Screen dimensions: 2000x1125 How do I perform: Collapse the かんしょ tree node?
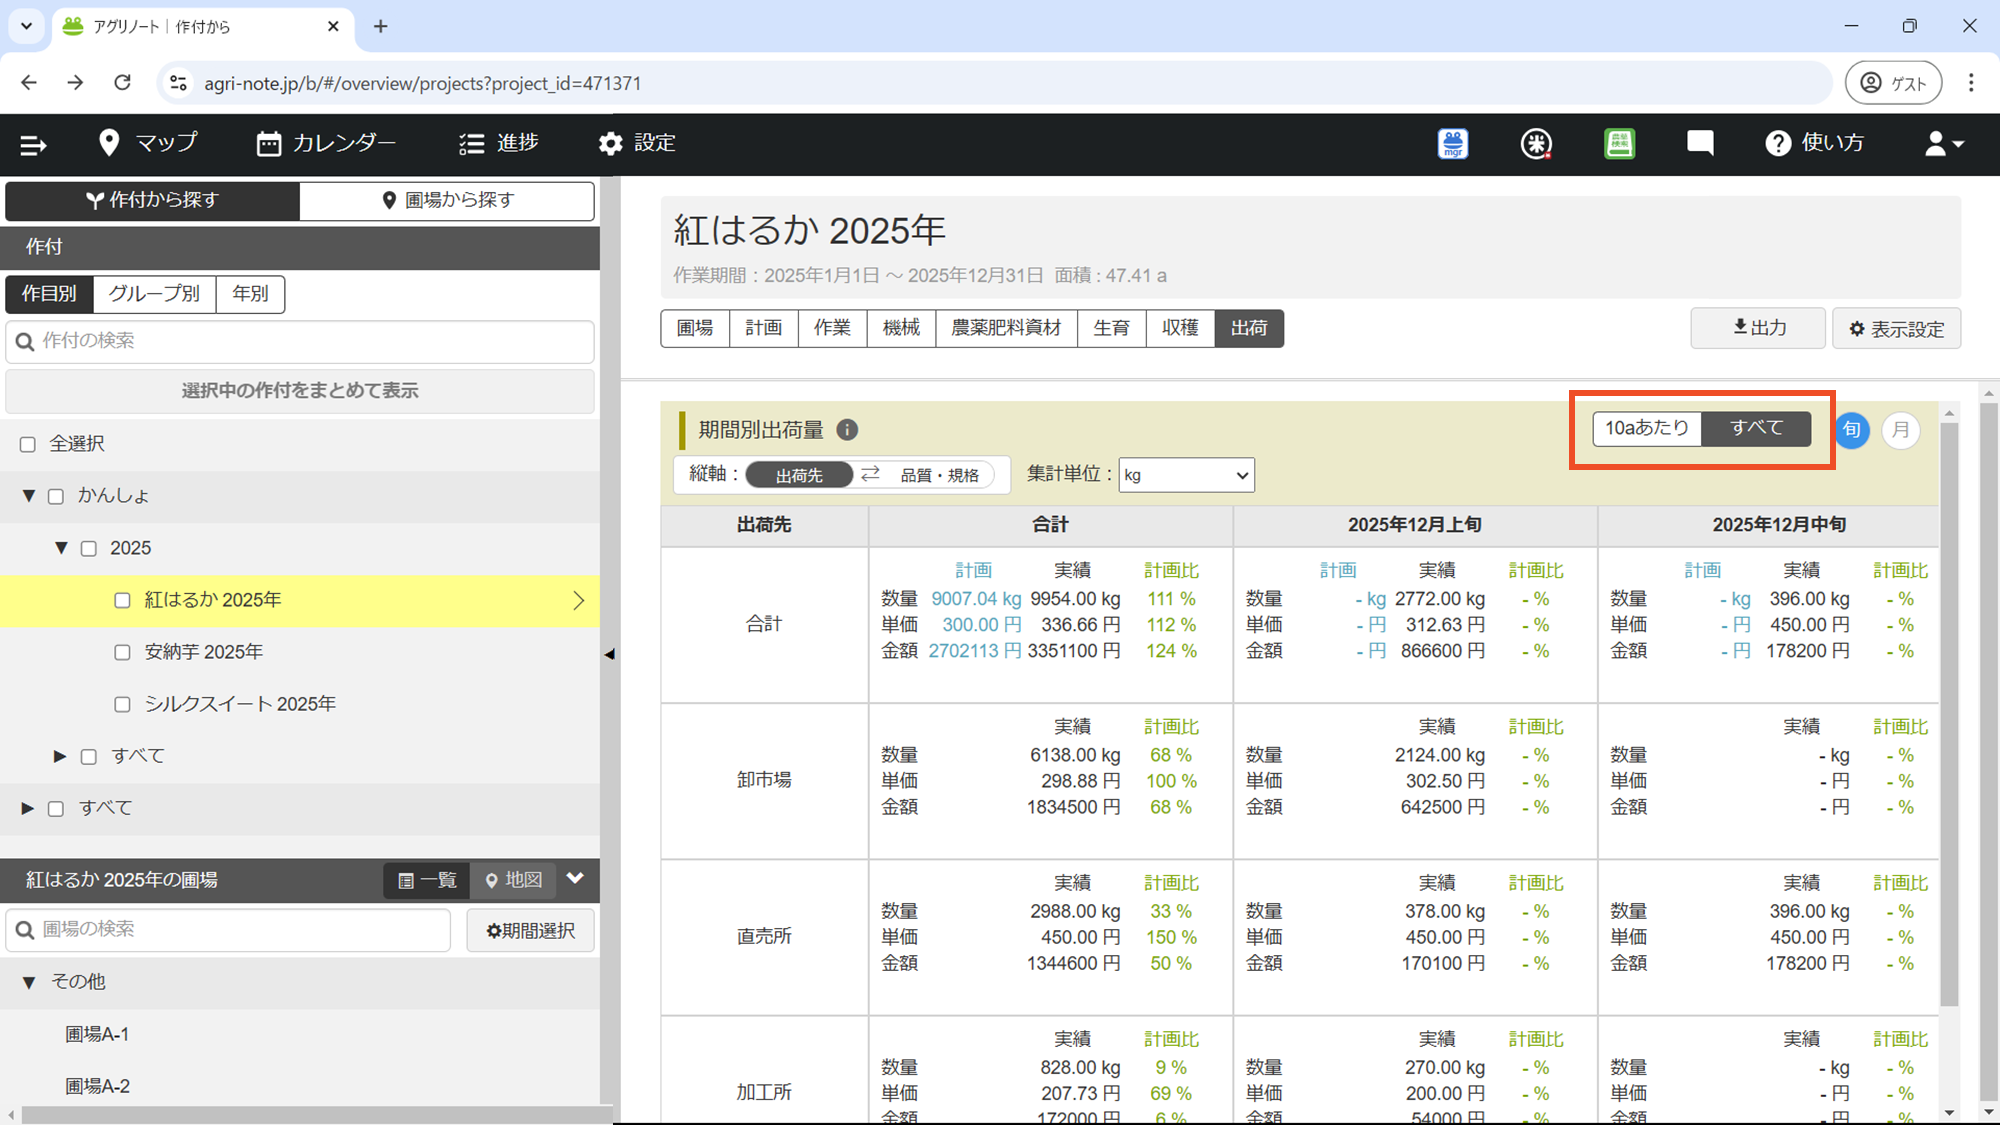[29, 496]
